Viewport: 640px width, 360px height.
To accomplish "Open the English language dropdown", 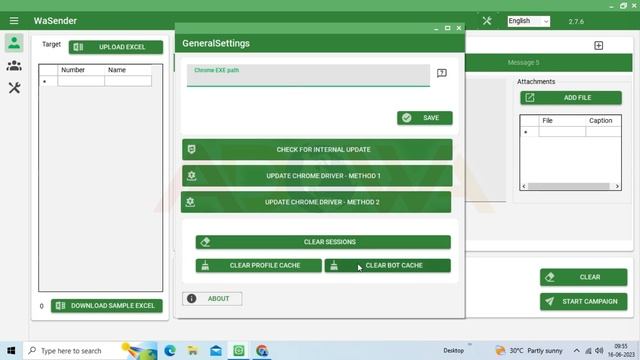I will (529, 21).
